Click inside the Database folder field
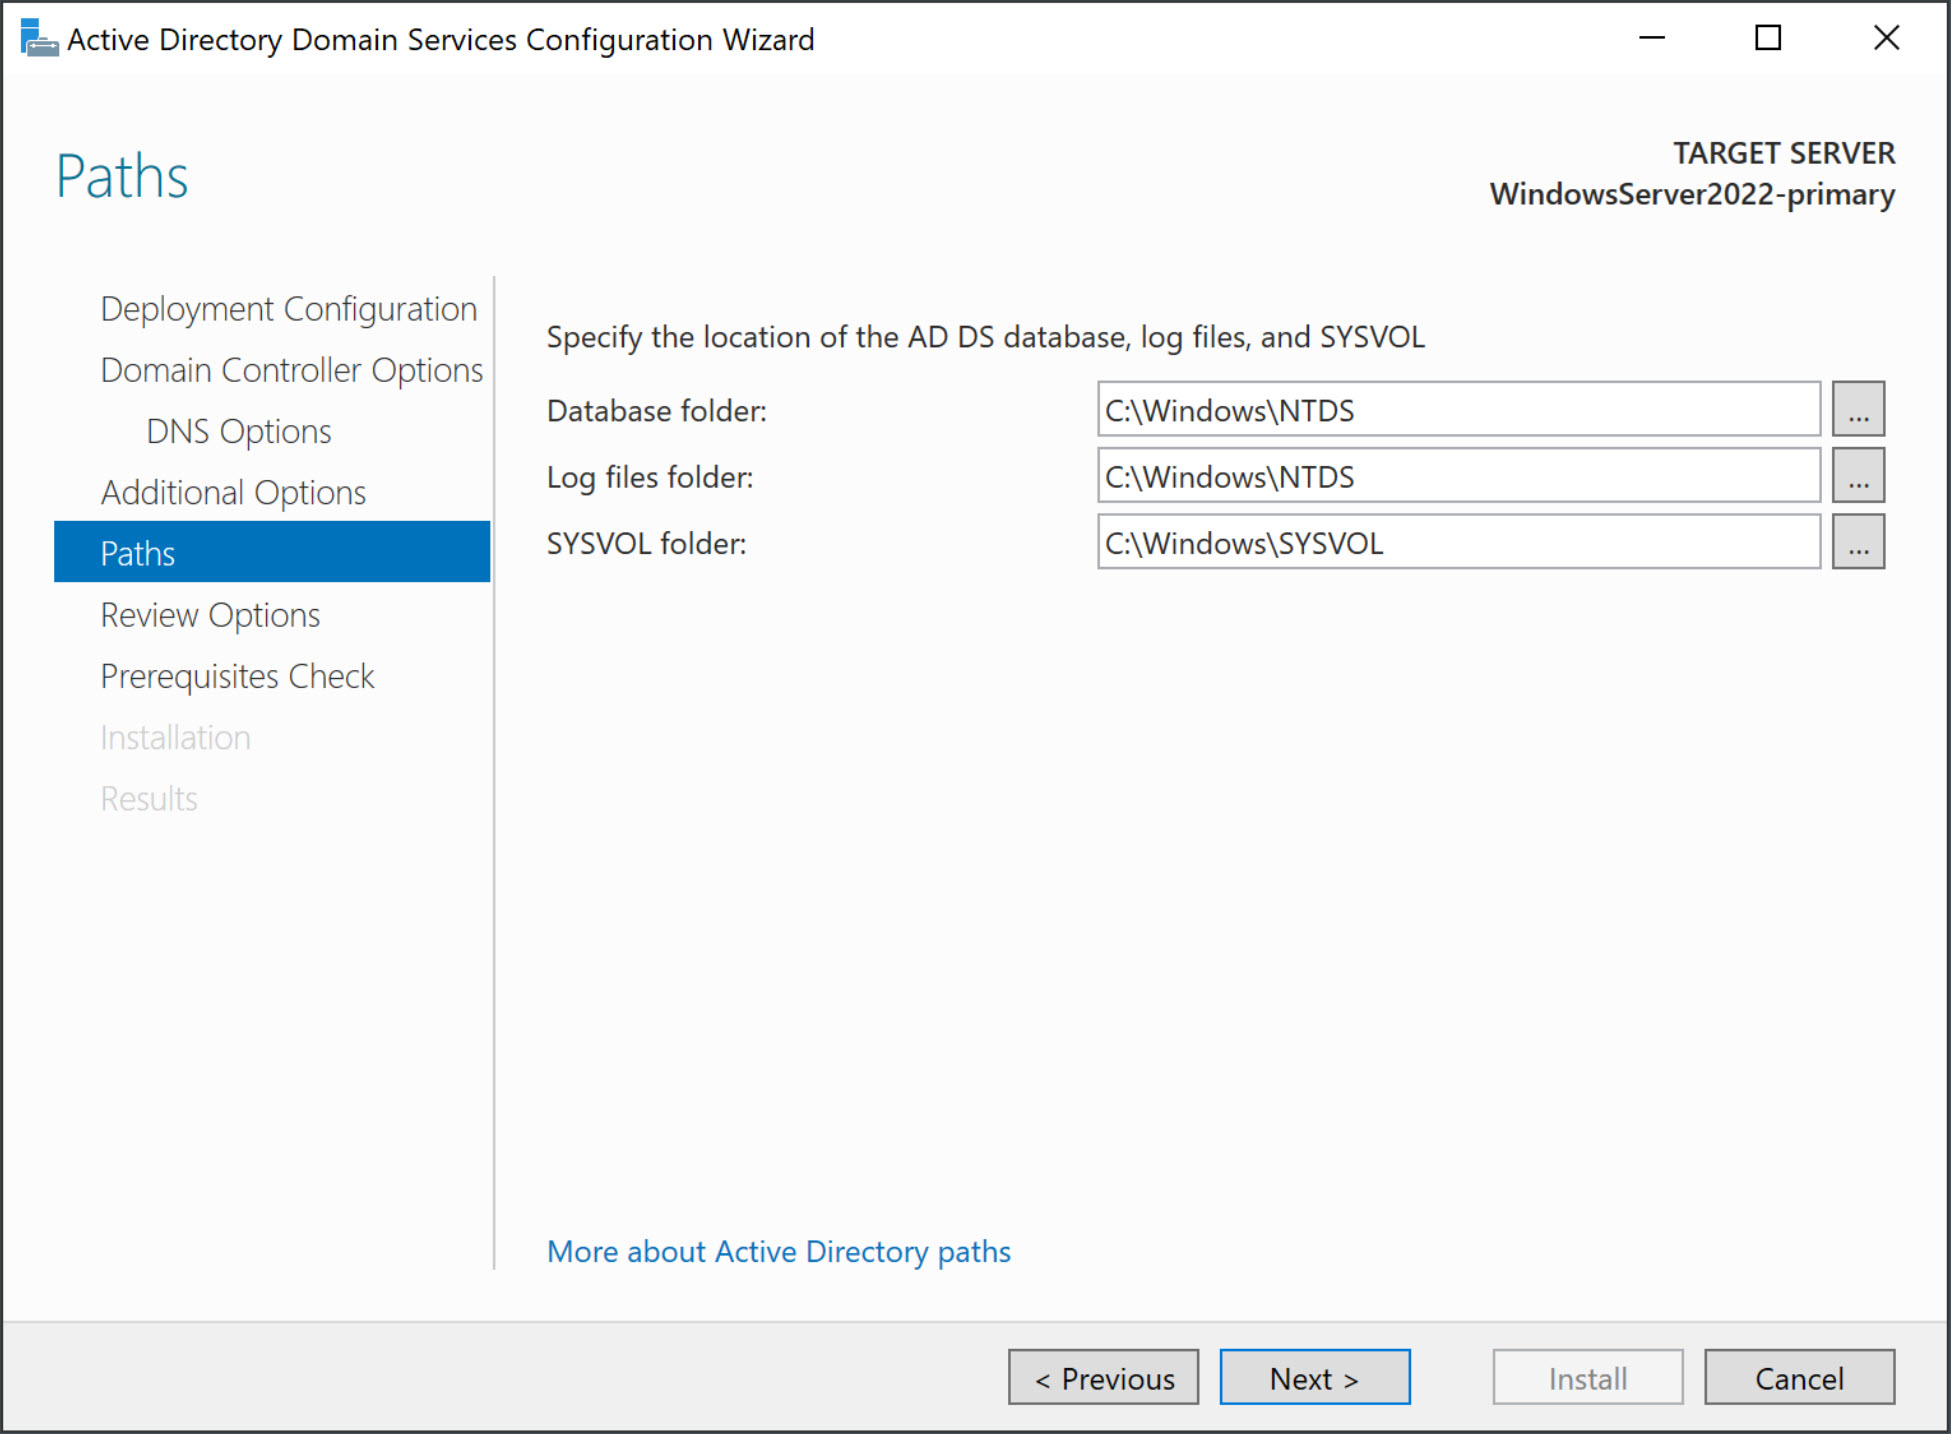 coord(1457,409)
